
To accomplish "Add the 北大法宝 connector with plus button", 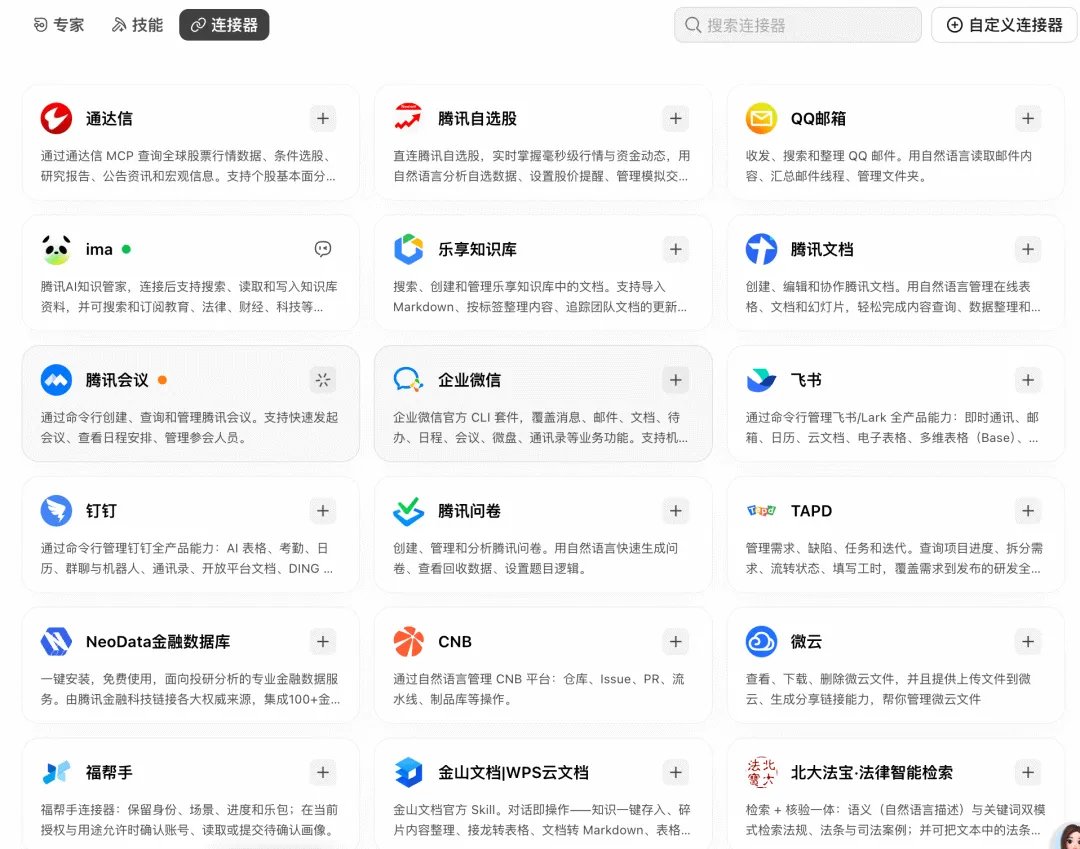I will 1028,773.
